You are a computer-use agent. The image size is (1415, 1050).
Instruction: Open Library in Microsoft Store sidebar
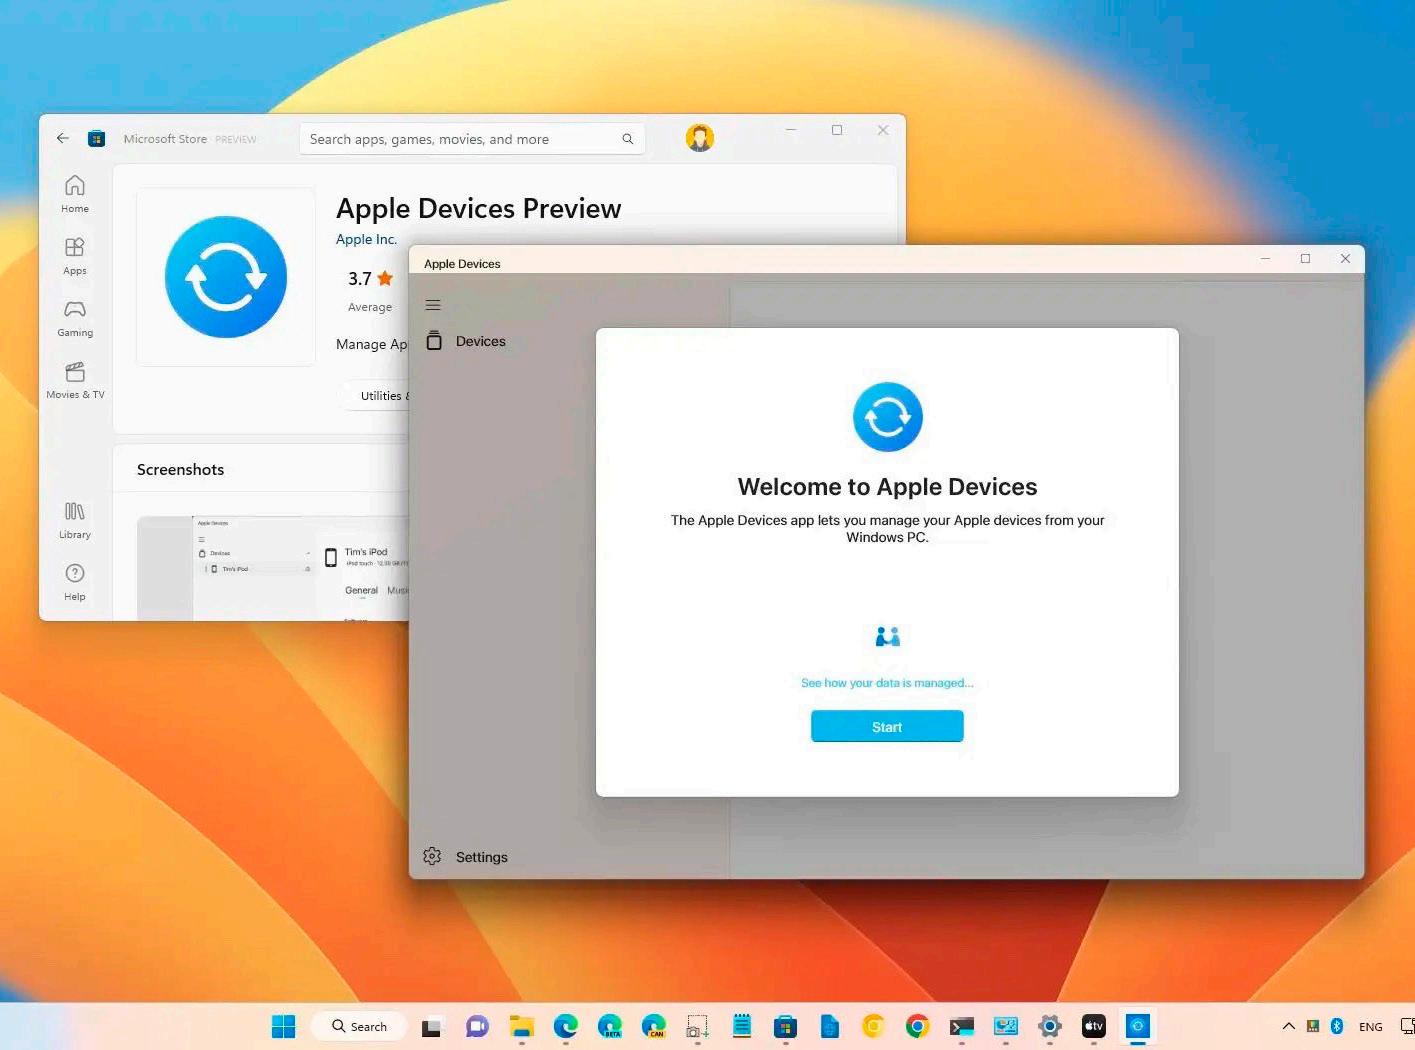75,520
